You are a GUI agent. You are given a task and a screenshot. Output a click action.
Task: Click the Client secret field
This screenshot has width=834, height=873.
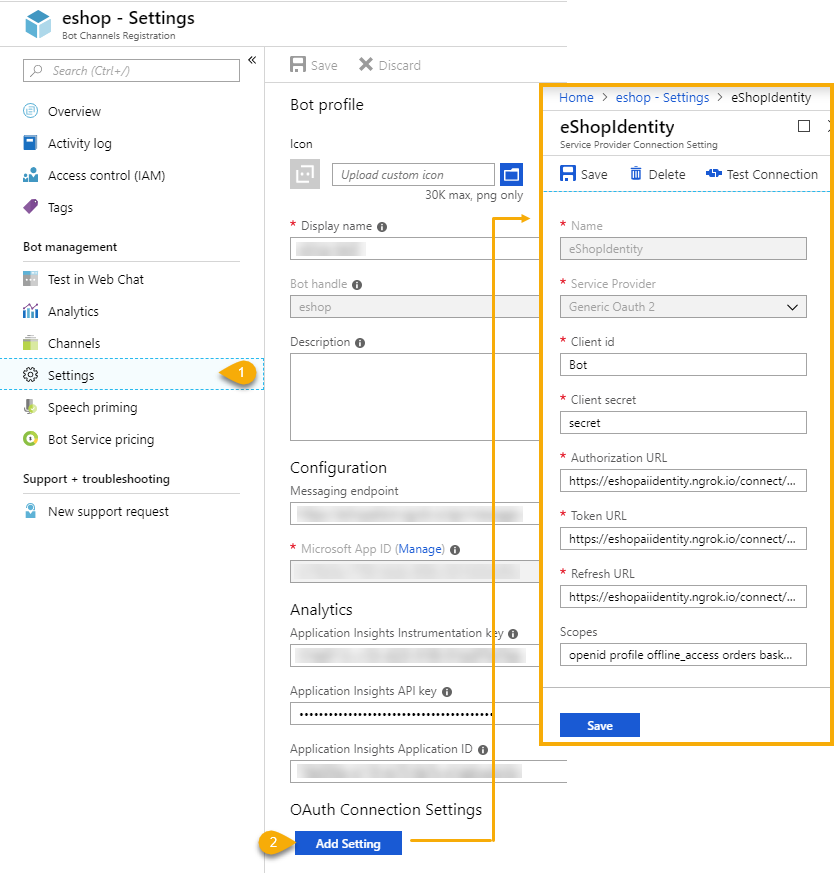pyautogui.click(x=683, y=423)
